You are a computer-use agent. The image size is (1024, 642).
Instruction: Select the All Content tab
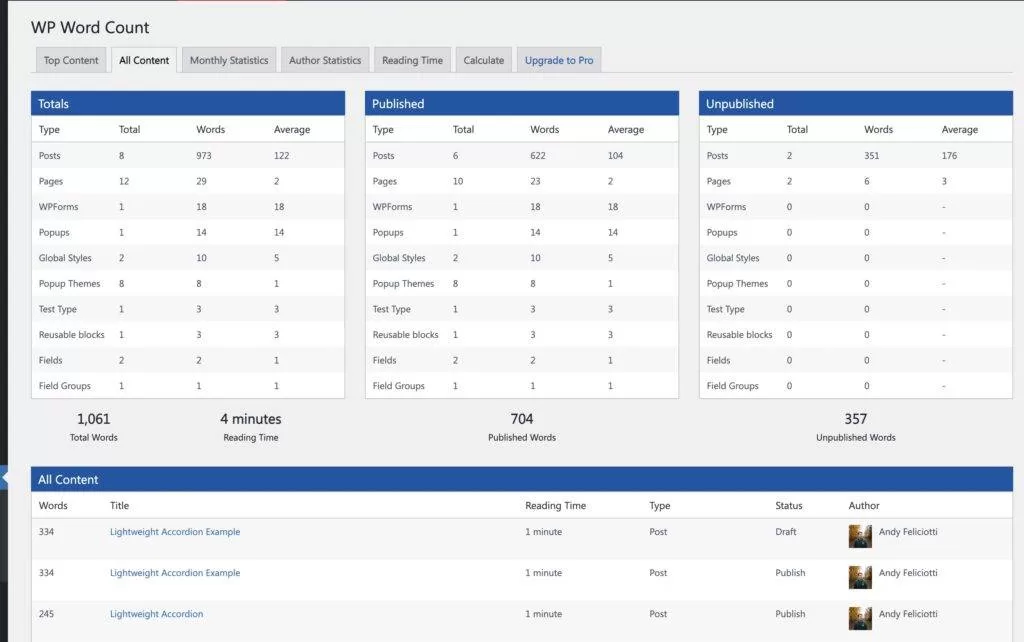click(144, 60)
